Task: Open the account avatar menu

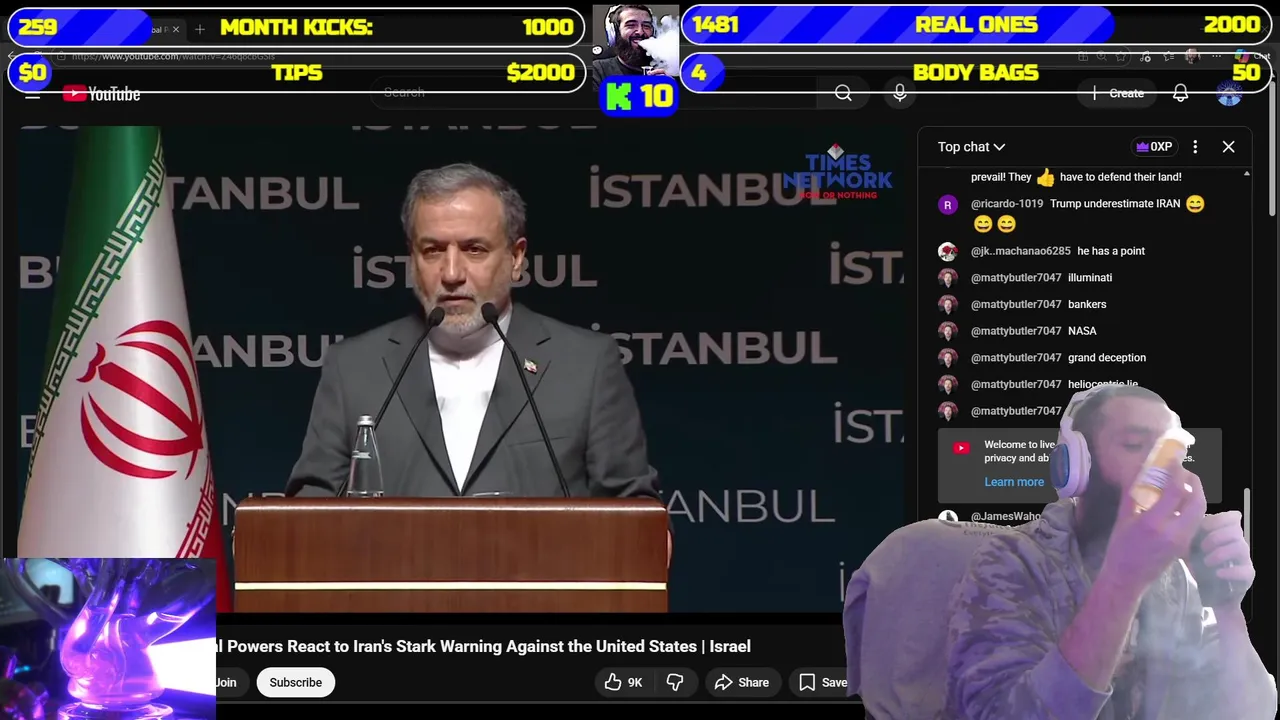Action: (x=1229, y=93)
